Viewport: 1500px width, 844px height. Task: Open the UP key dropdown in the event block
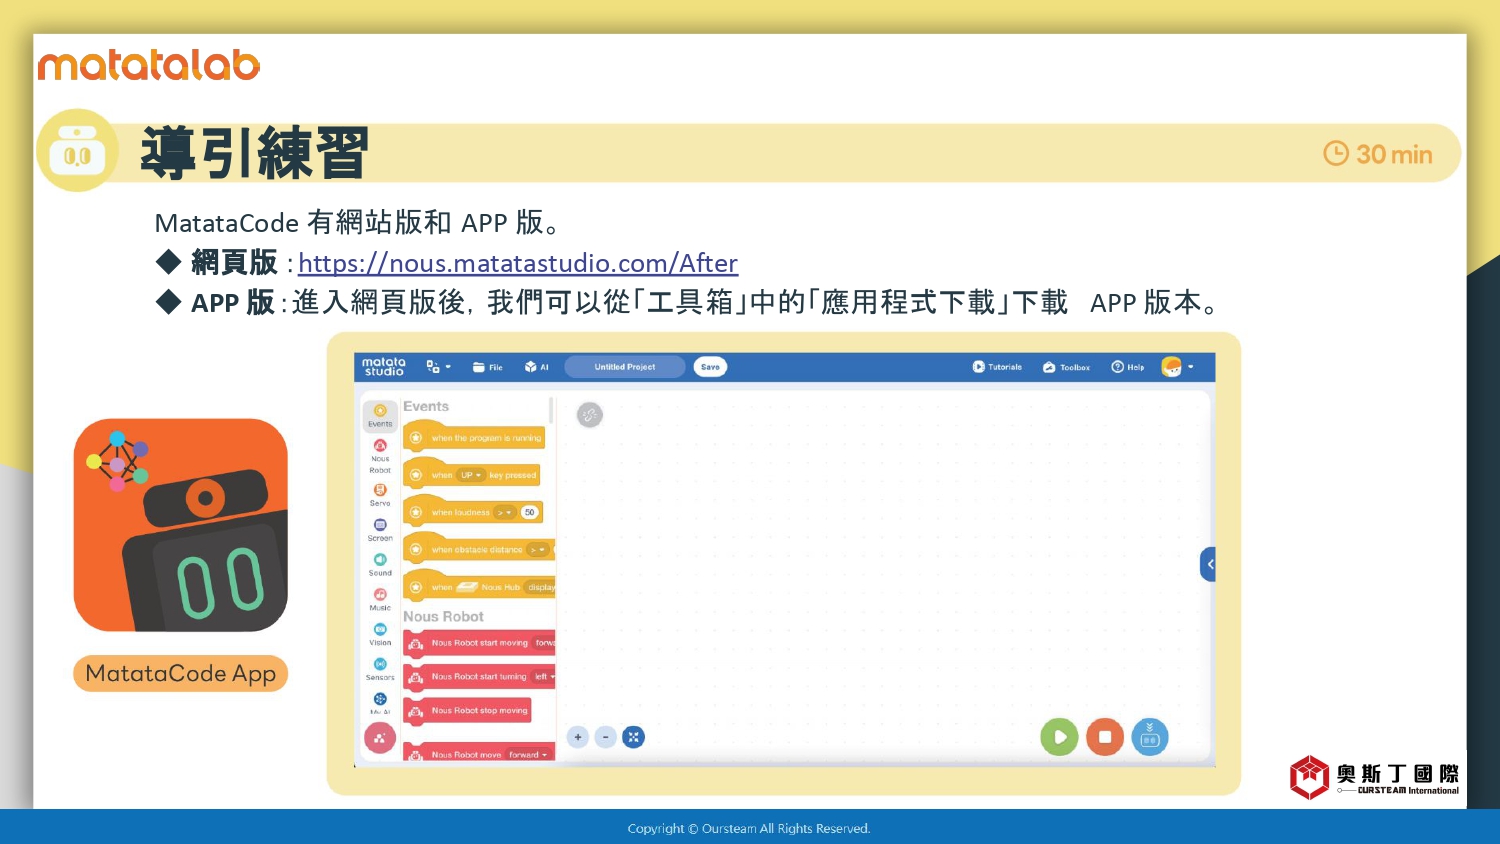point(471,475)
